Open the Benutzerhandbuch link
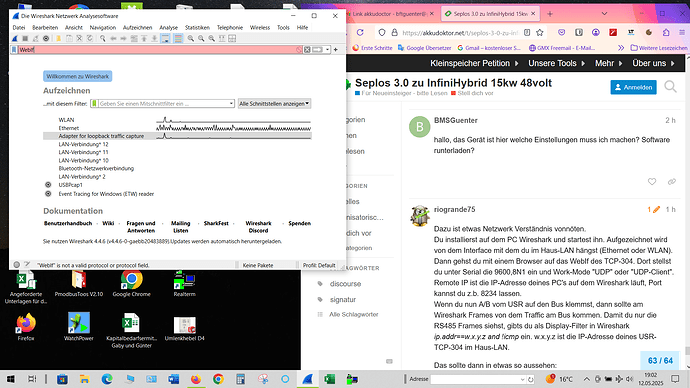 pos(68,223)
